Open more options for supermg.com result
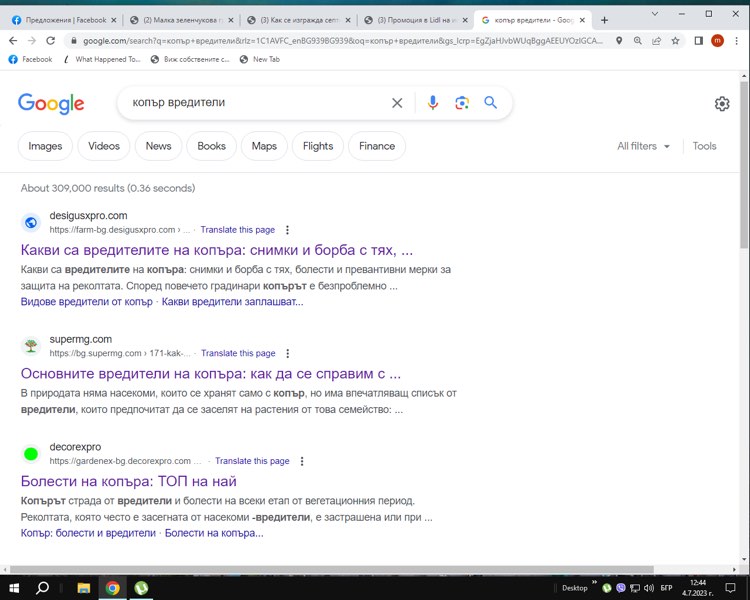 coord(287,354)
